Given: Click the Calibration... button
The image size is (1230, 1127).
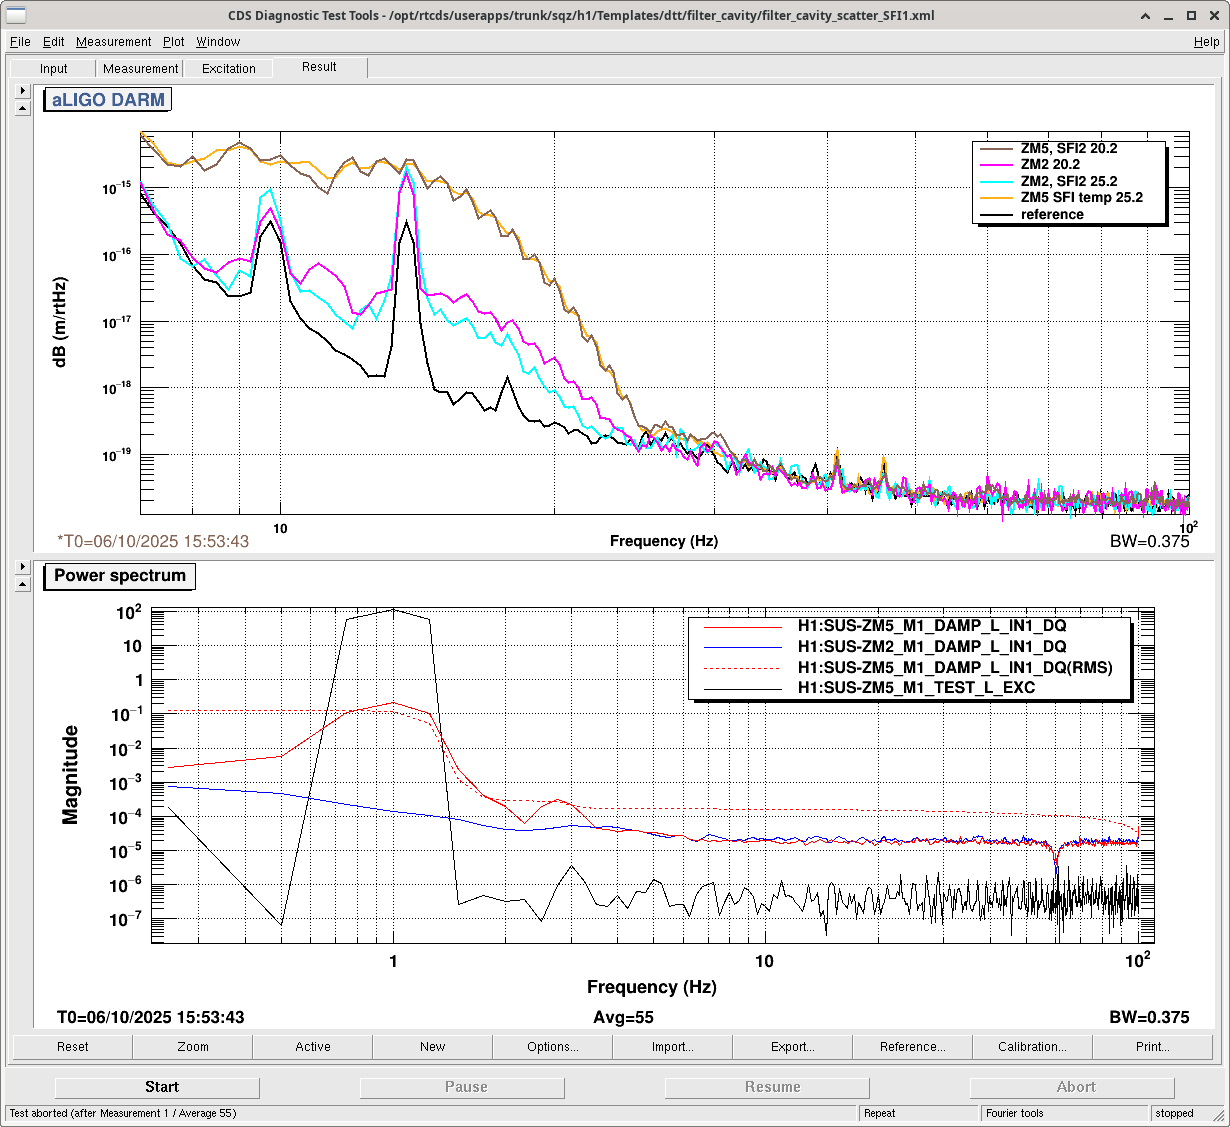Looking at the screenshot, I should (1032, 1047).
